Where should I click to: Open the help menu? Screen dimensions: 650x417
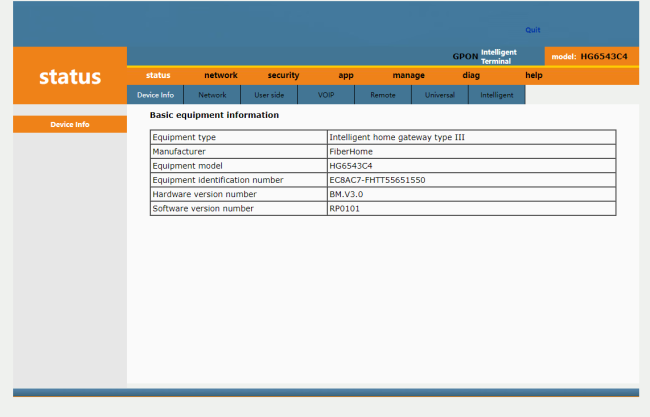(533, 75)
